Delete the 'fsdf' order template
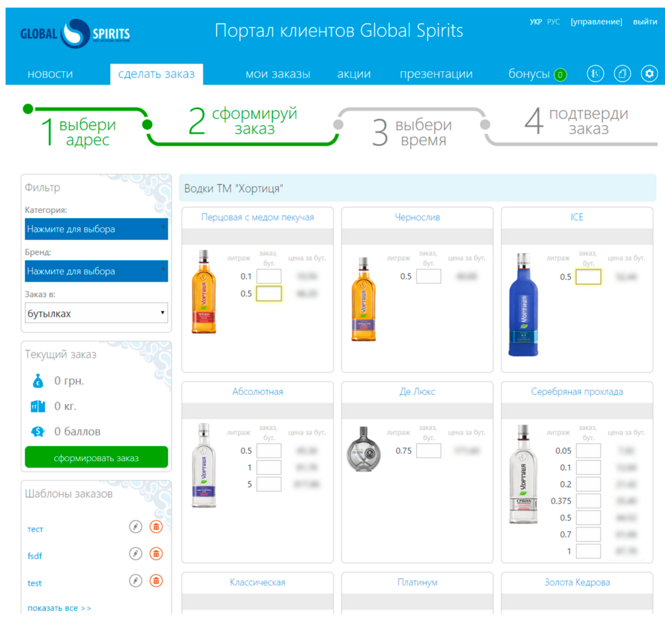Image resolution: width=665 pixels, height=633 pixels. pyautogui.click(x=156, y=554)
